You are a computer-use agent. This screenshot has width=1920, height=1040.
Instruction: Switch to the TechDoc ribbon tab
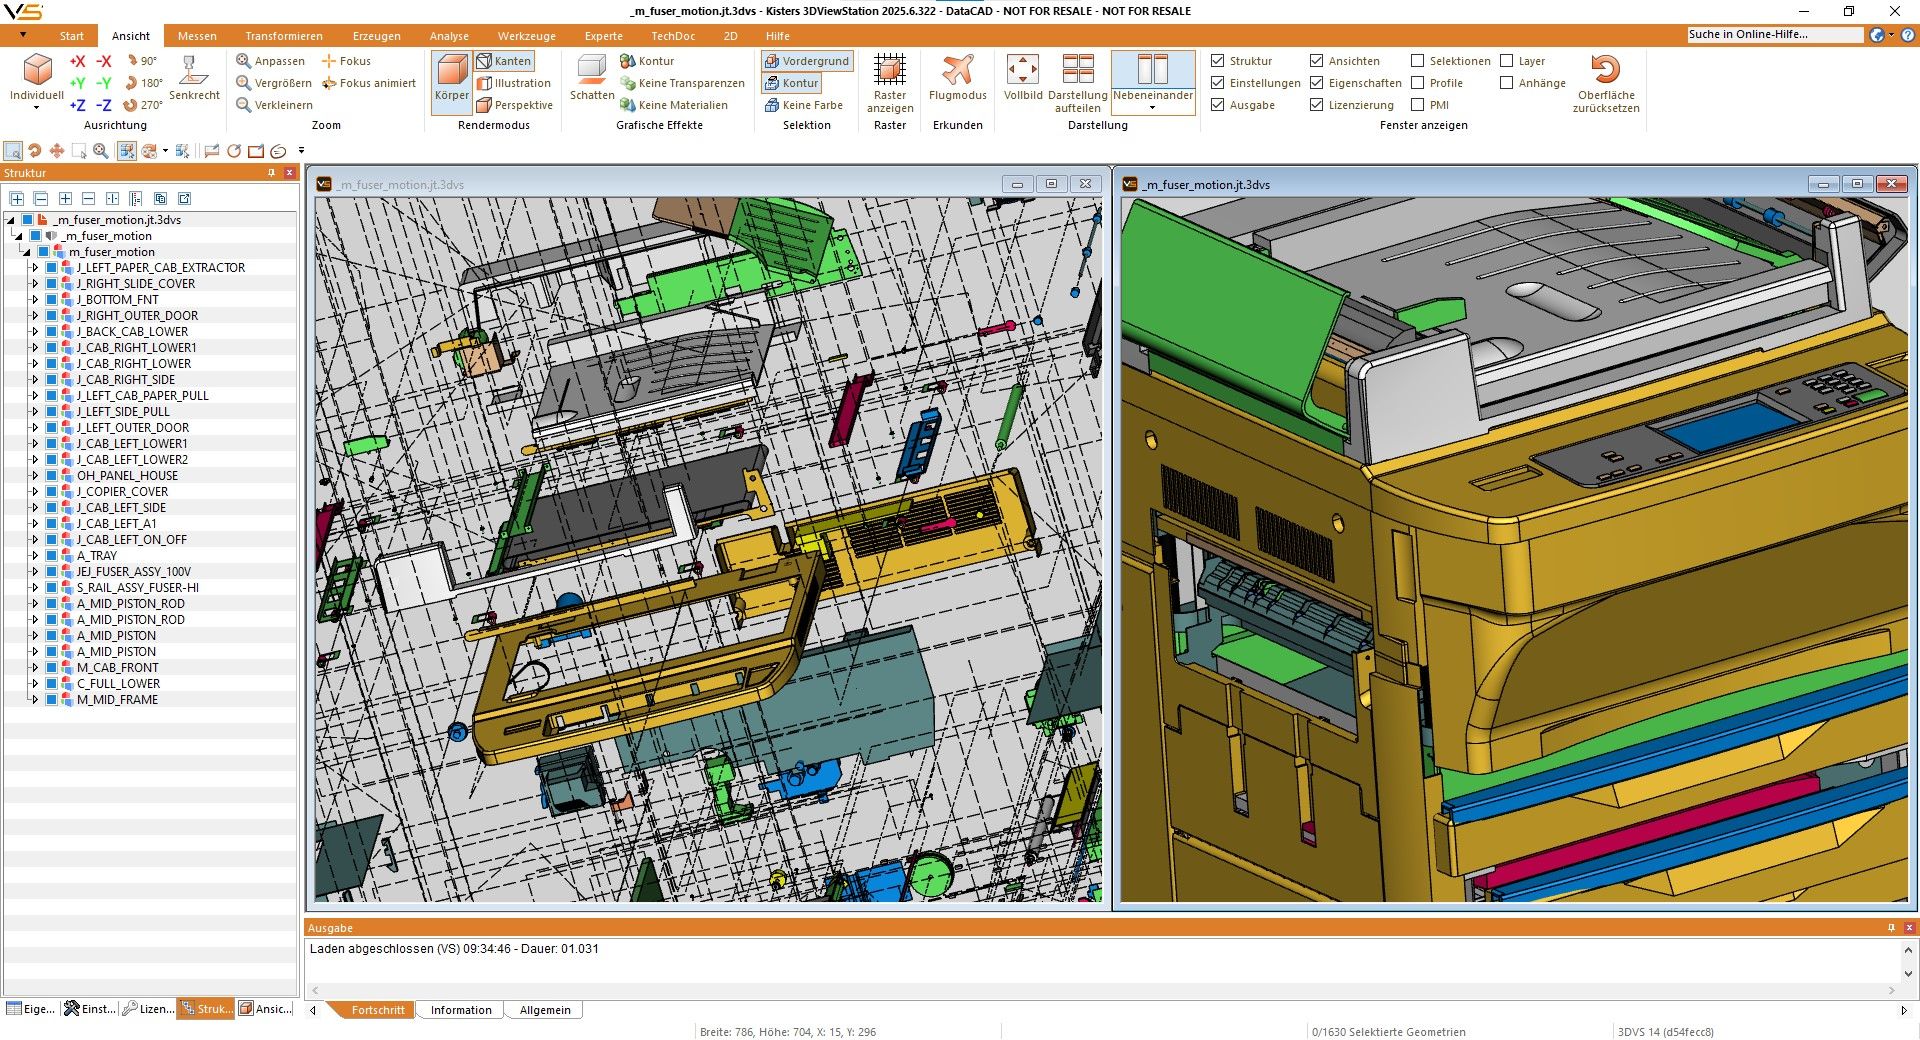point(673,36)
